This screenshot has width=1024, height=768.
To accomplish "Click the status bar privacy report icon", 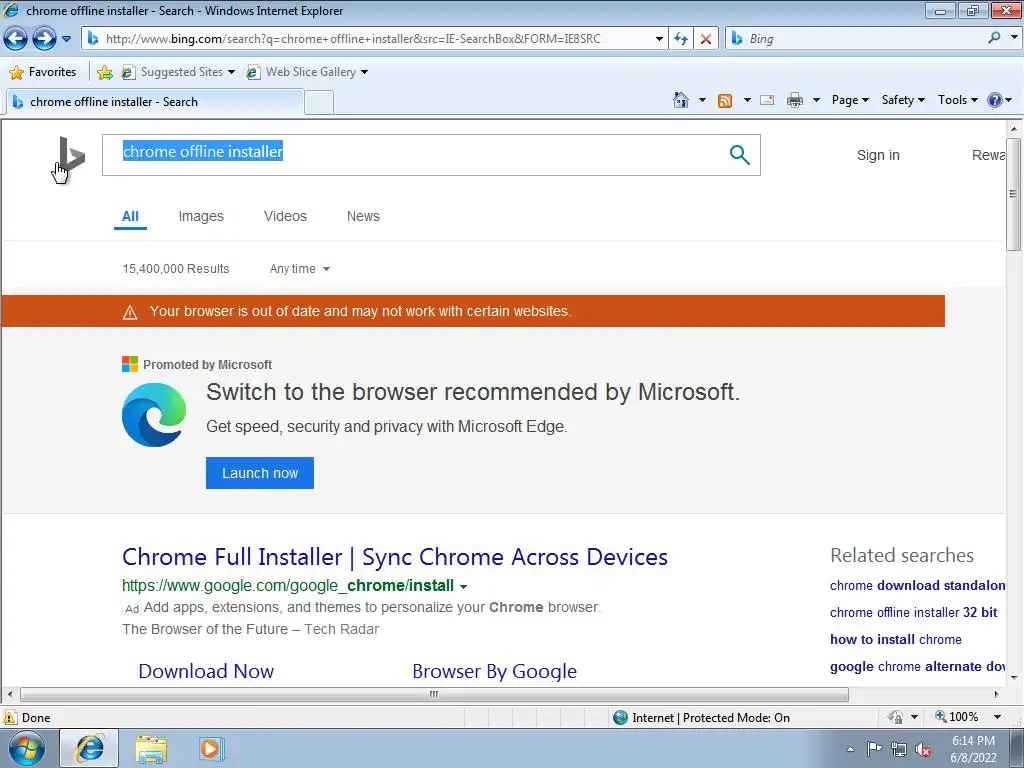I will coord(895,717).
